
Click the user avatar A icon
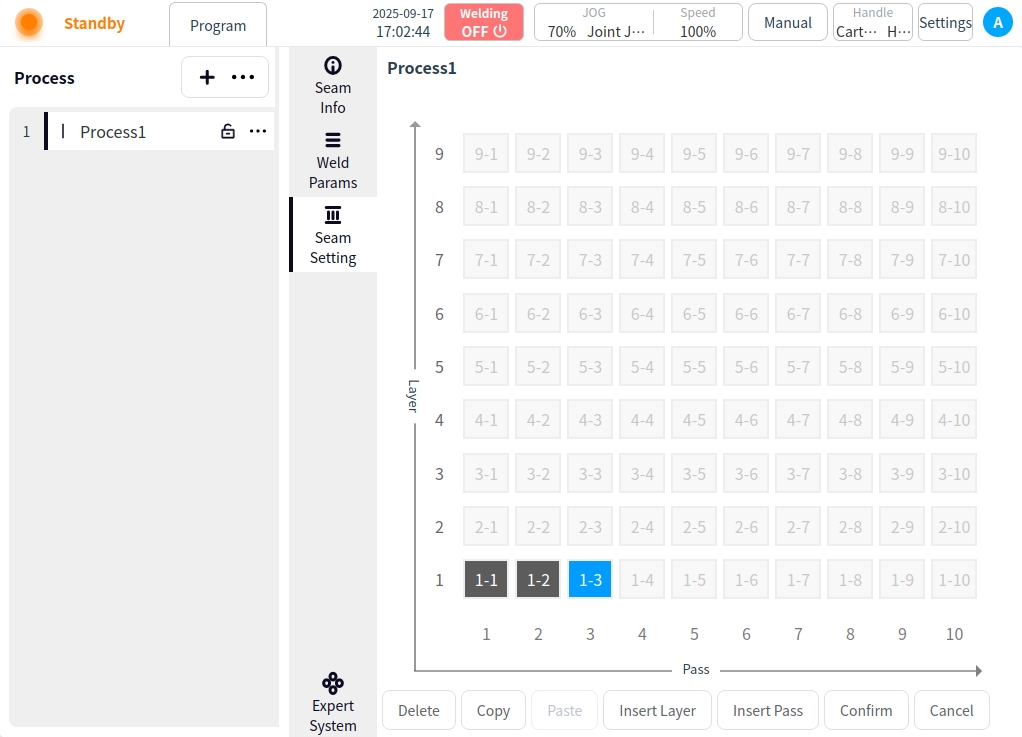tap(997, 22)
